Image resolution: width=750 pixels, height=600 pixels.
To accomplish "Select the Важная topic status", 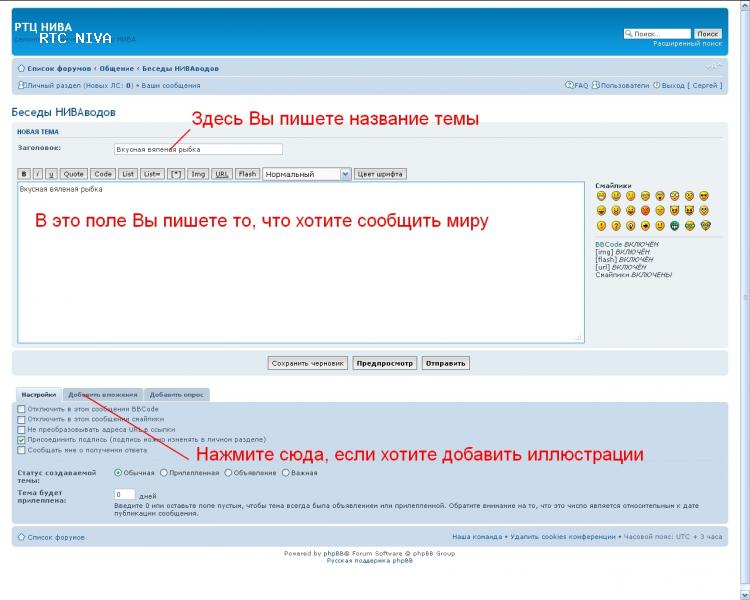I will pos(286,473).
